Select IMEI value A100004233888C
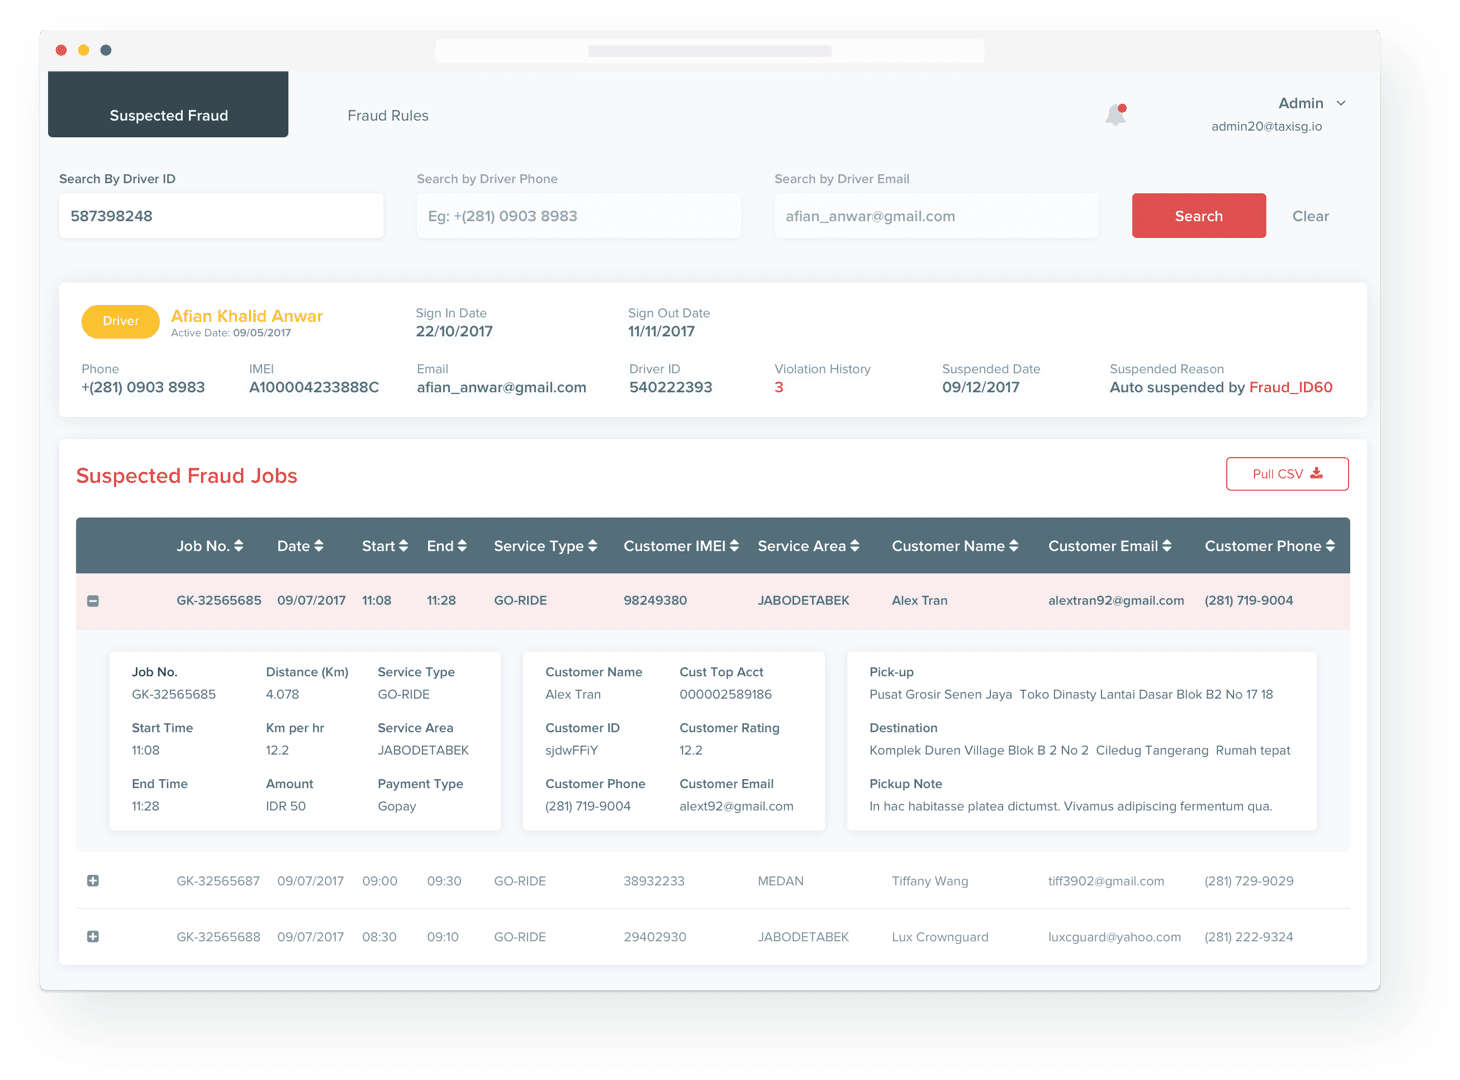This screenshot has height=1080, width=1460. [314, 388]
